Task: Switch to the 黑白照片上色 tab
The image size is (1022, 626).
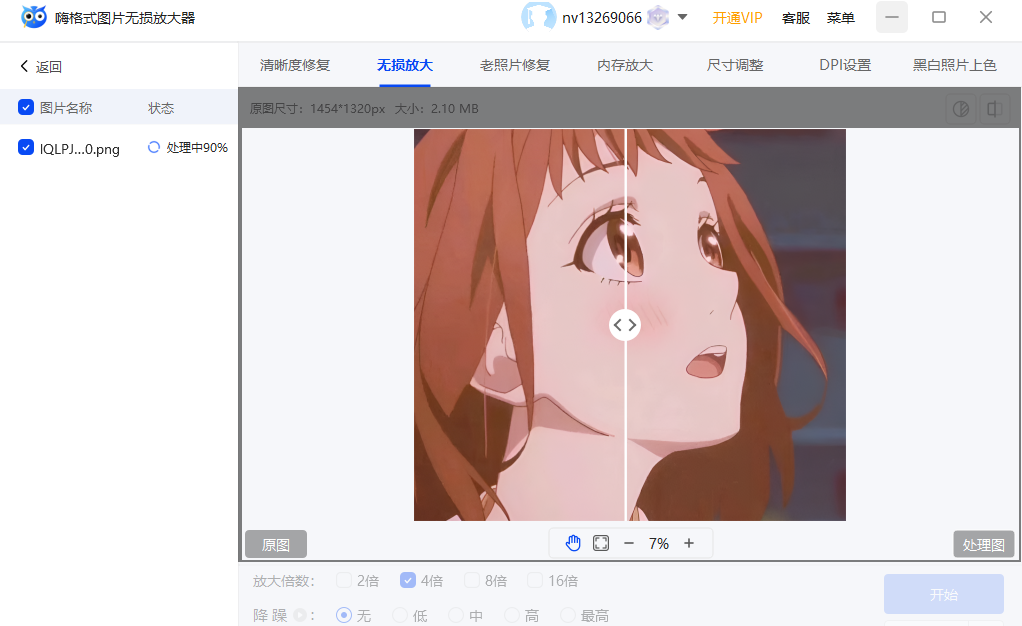Action: pyautogui.click(x=955, y=65)
